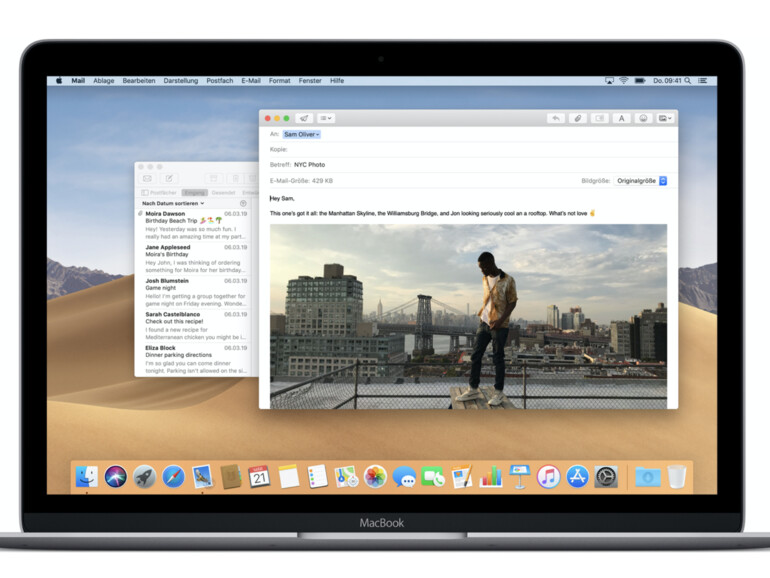Image resolution: width=770 pixels, height=578 pixels.
Task: Toggle the message filter circle icon
Action: pos(243,203)
